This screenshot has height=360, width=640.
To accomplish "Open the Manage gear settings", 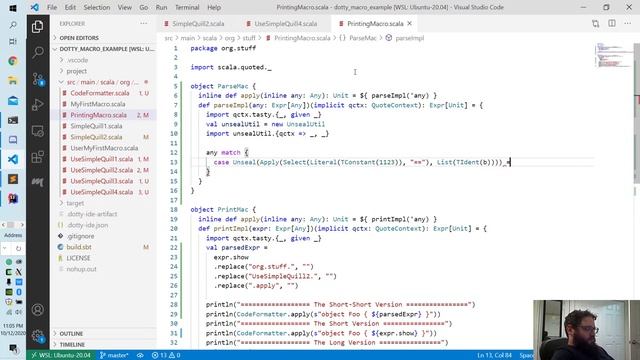I will click(38, 336).
